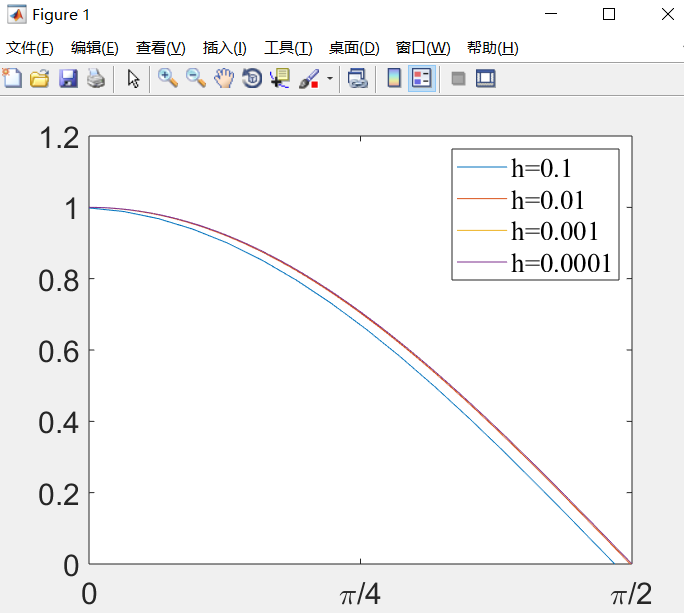Insert a colorbar using toolbar icon

click(x=394, y=79)
